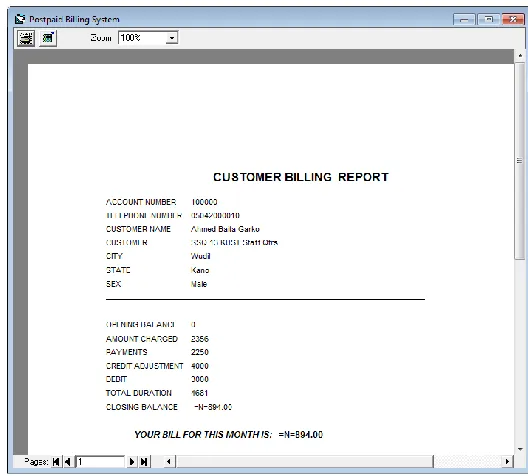
Task: Click the vertical scrollbar up arrow
Action: (x=520, y=55)
